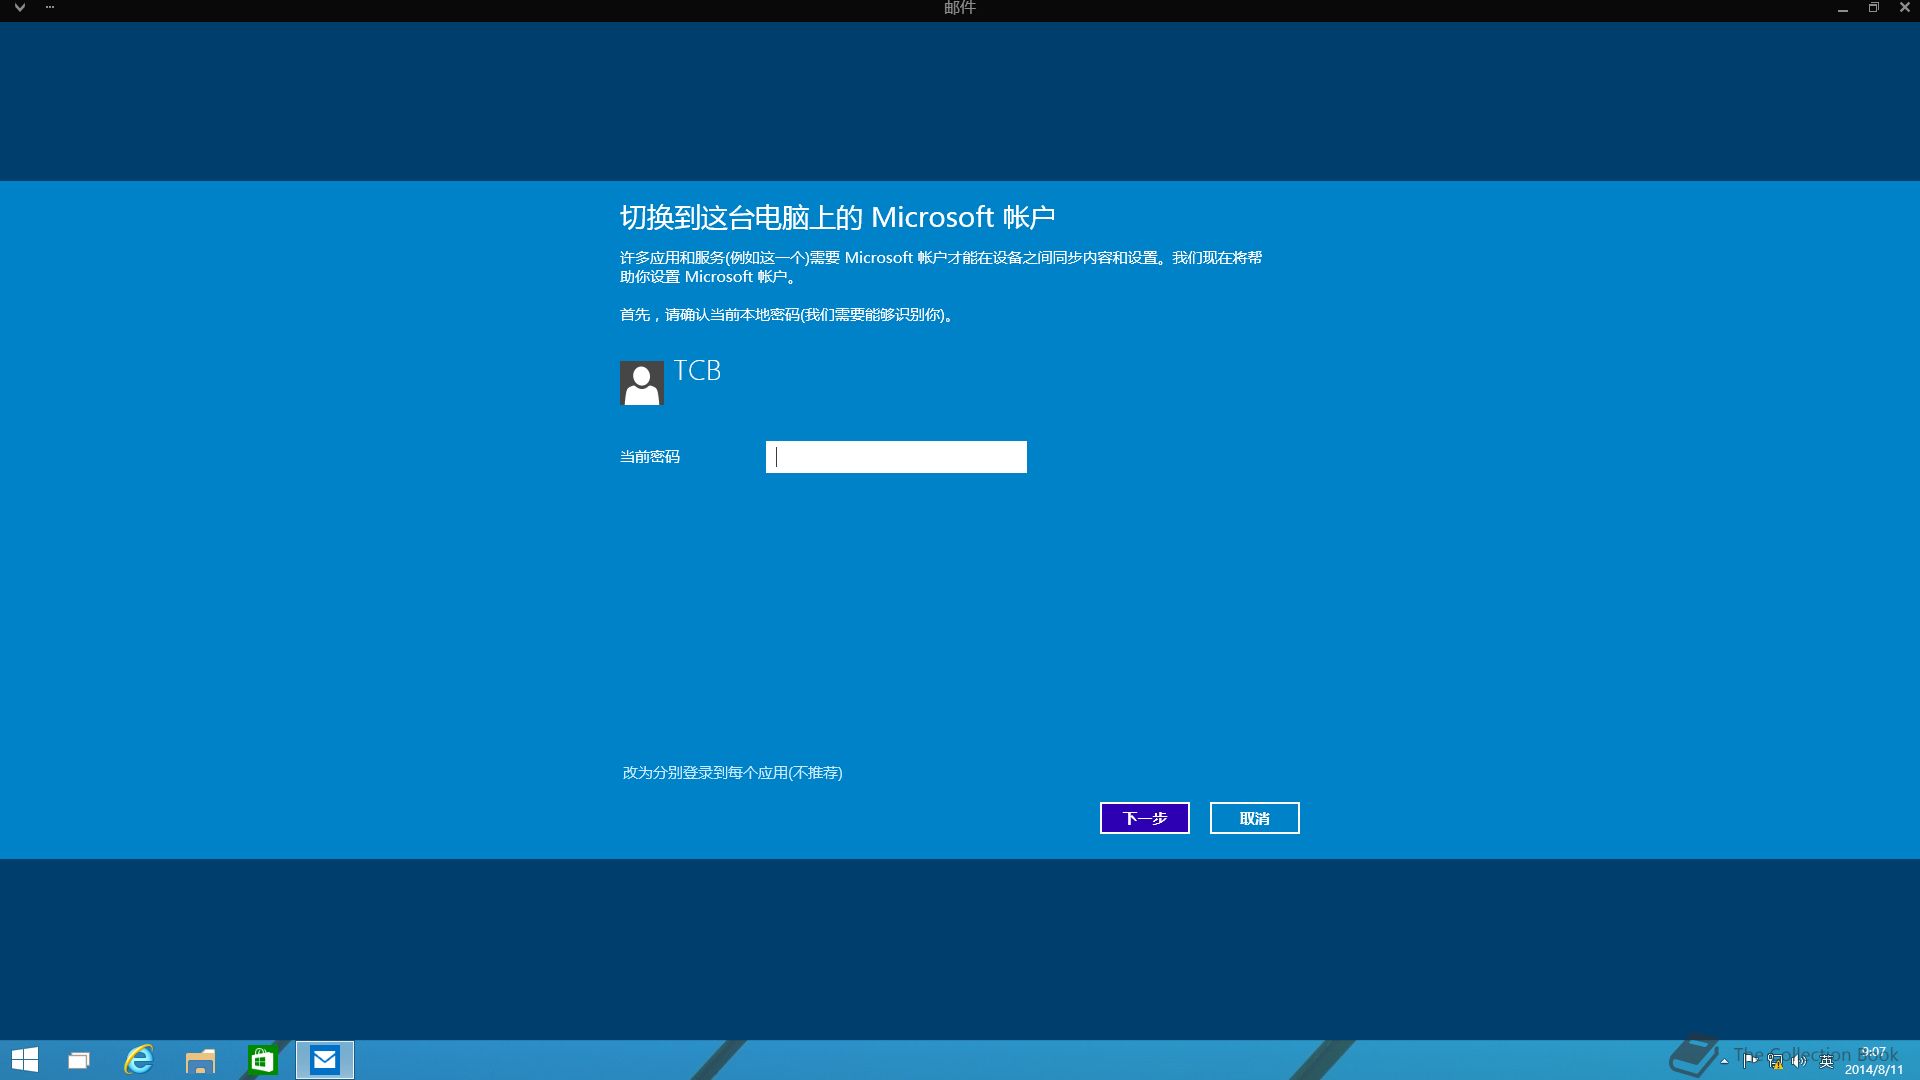The image size is (1920, 1080).
Task: Show hidden tray icons arrow
Action: (1724, 1061)
